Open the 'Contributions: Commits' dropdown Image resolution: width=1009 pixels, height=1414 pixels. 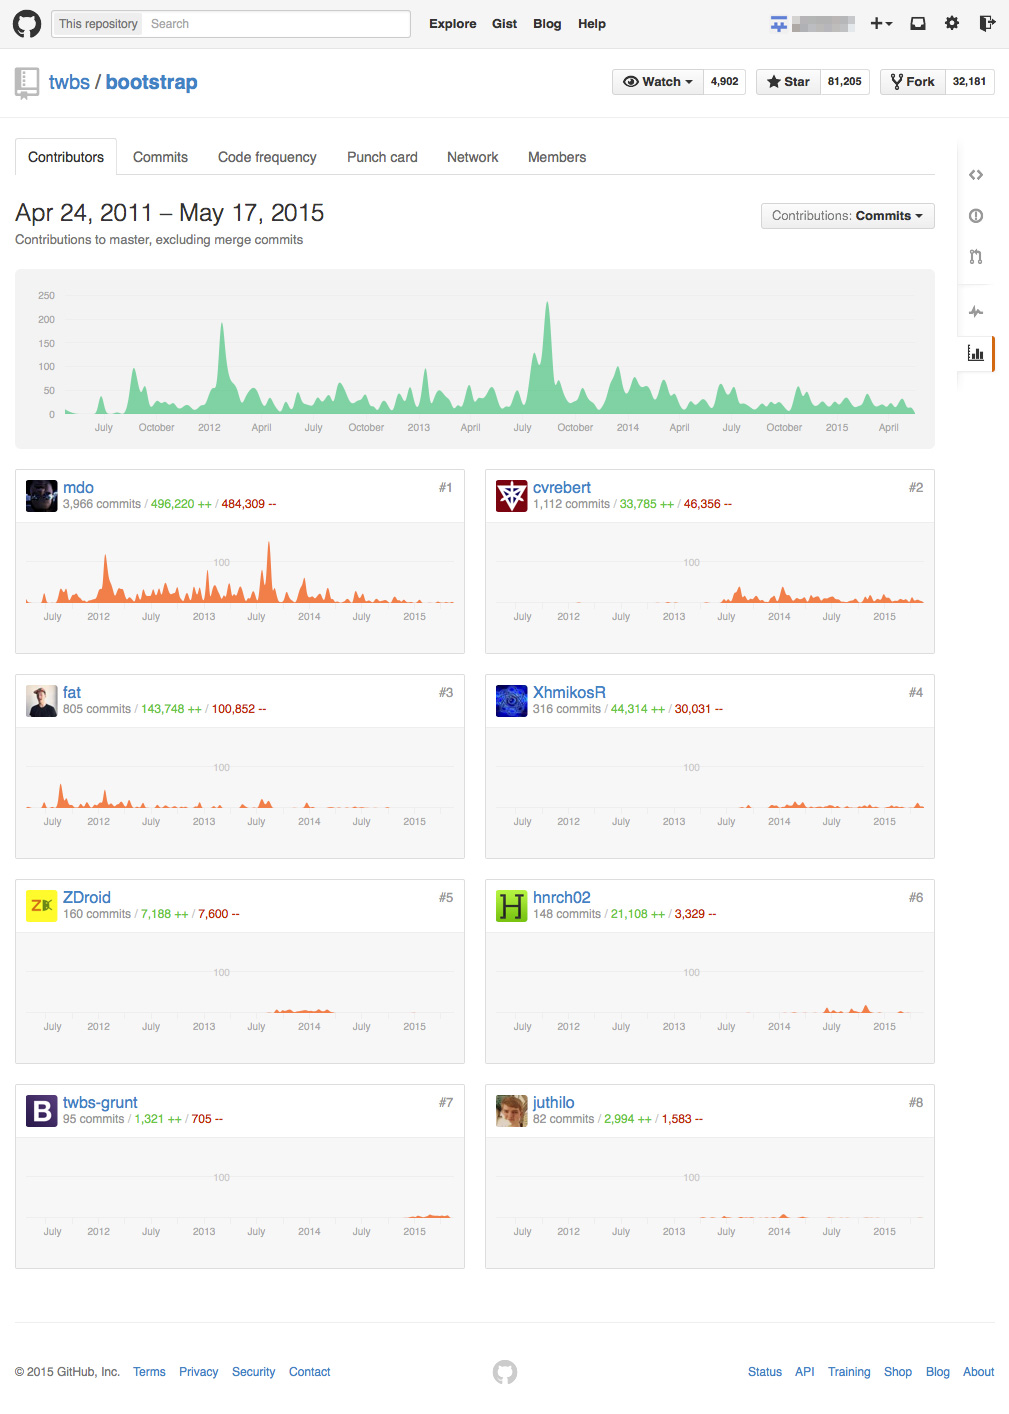point(846,216)
